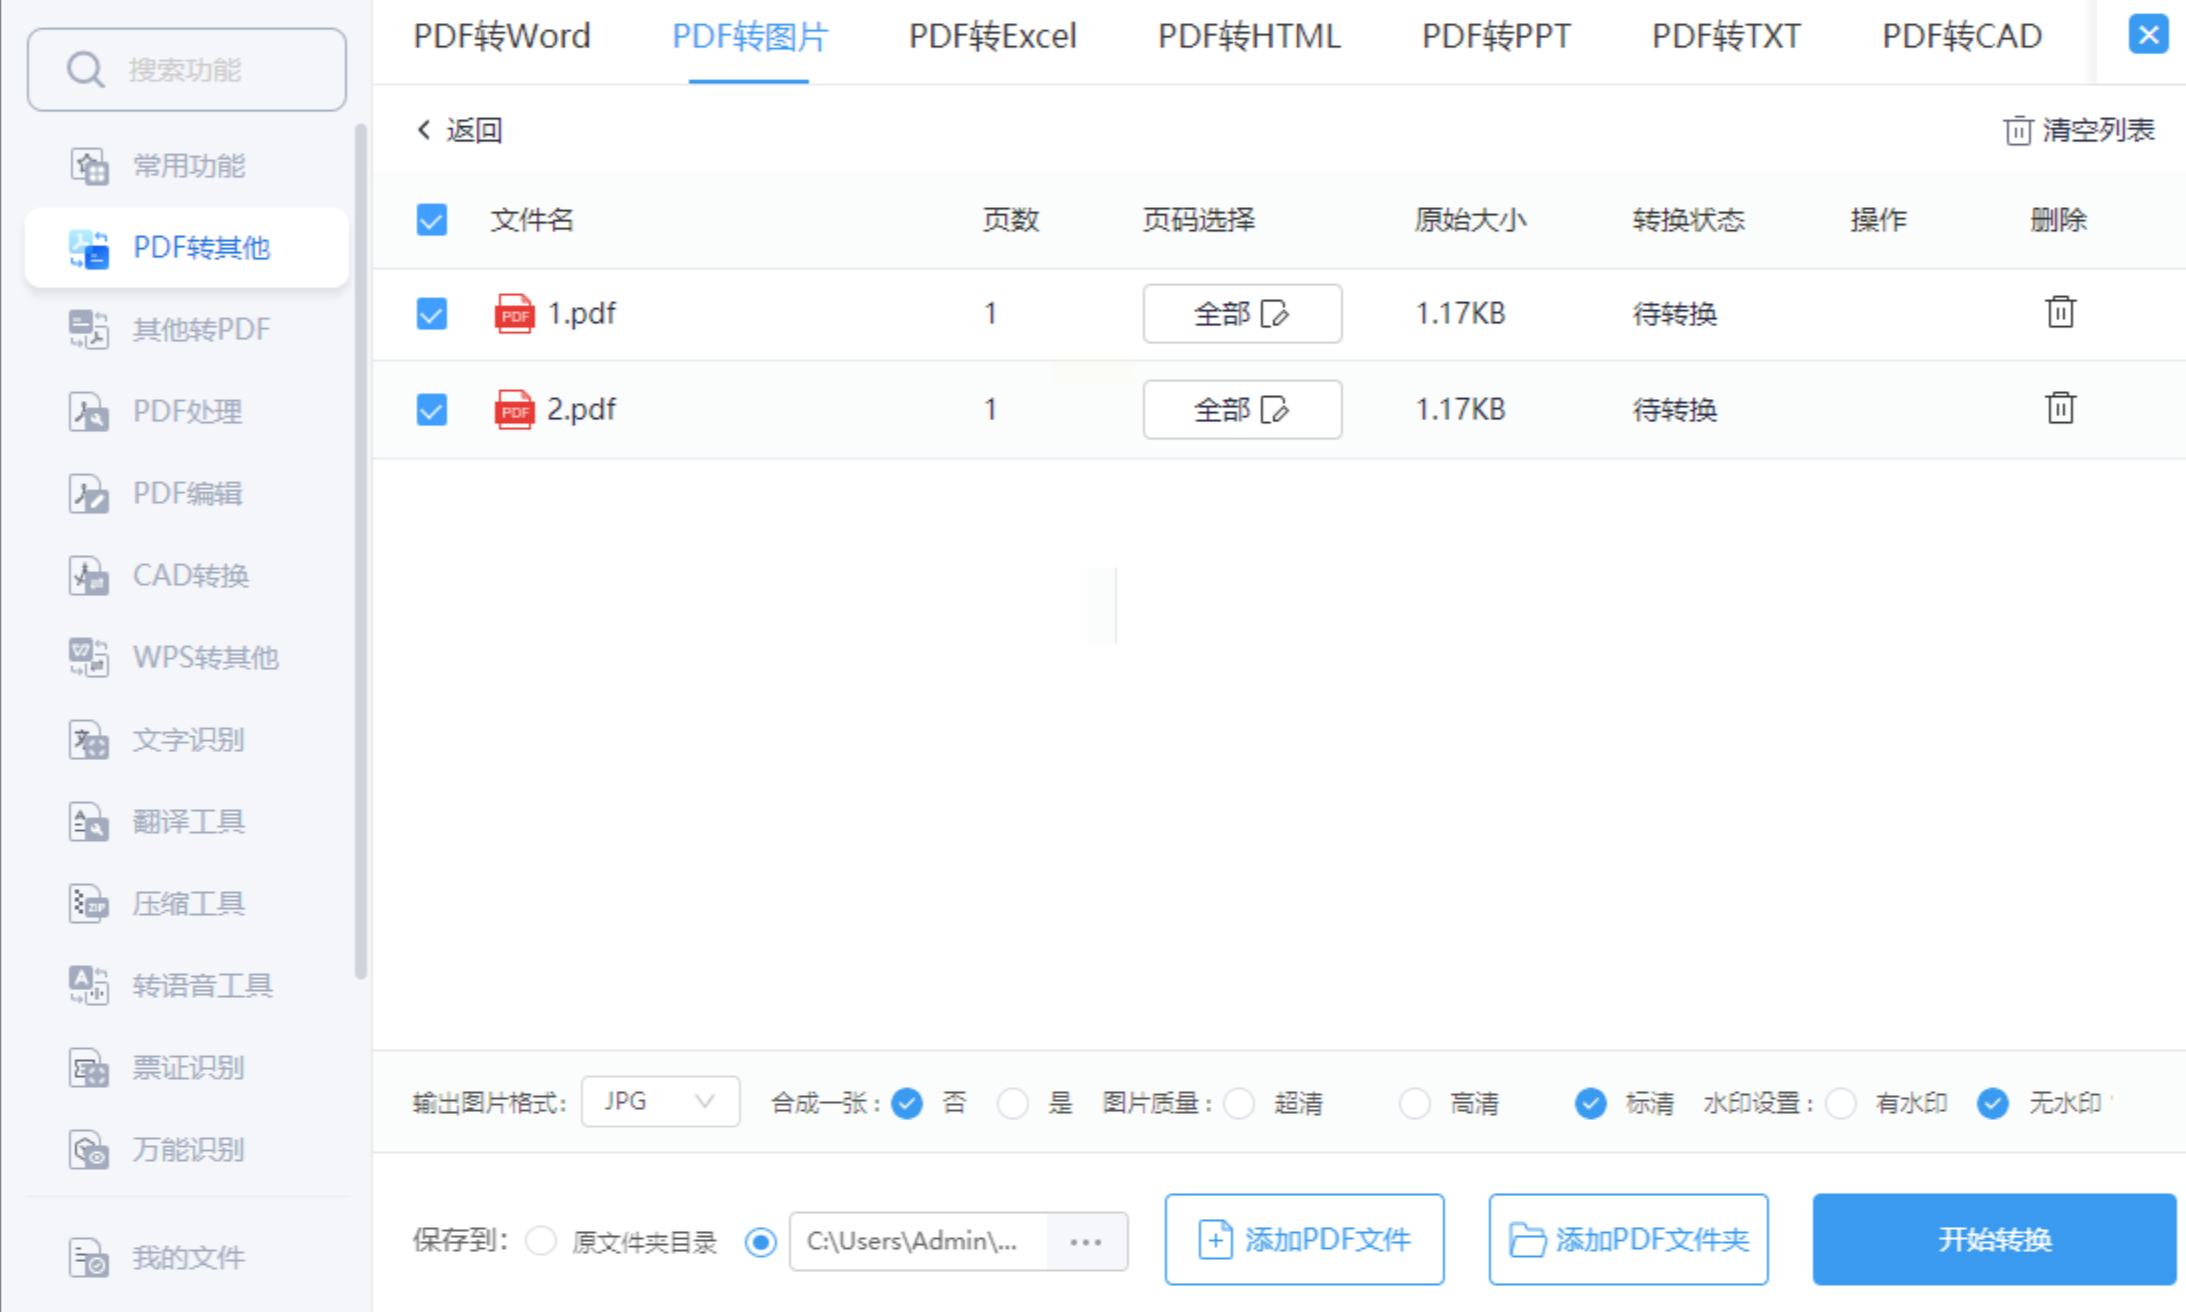
Task: Open the JPG output format dropdown
Action: click(x=660, y=1102)
